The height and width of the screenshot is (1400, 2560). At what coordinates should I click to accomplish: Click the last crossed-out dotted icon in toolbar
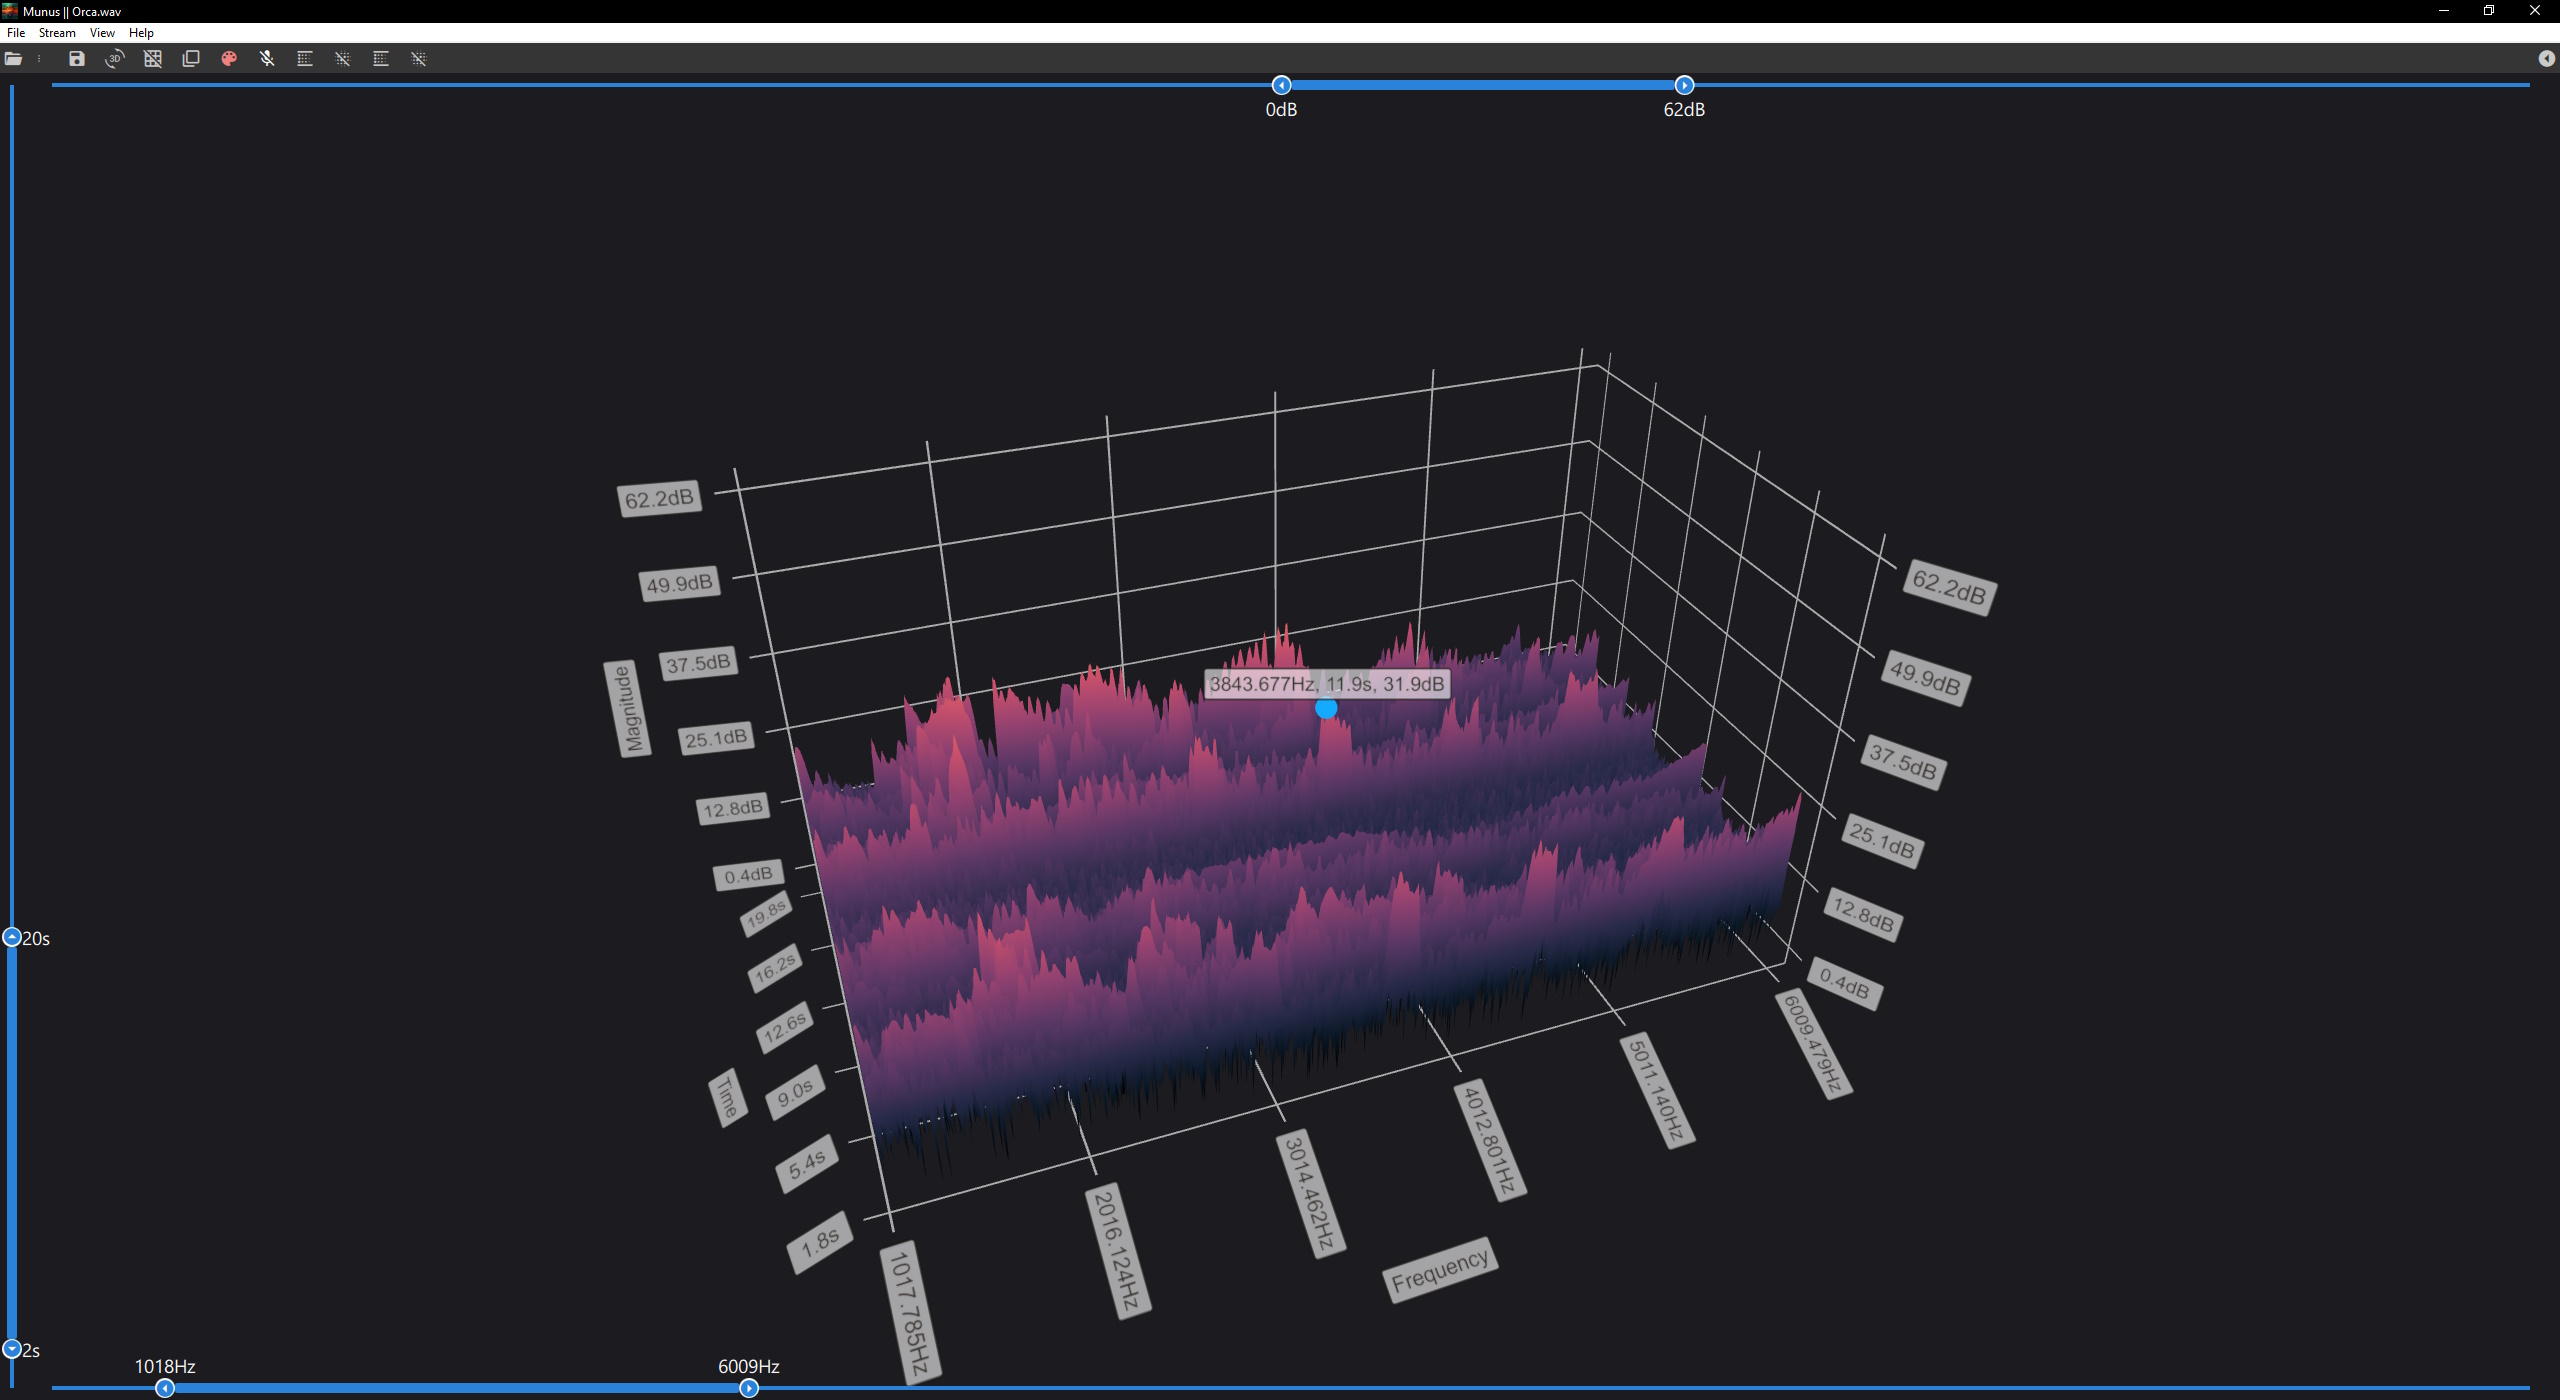[419, 59]
